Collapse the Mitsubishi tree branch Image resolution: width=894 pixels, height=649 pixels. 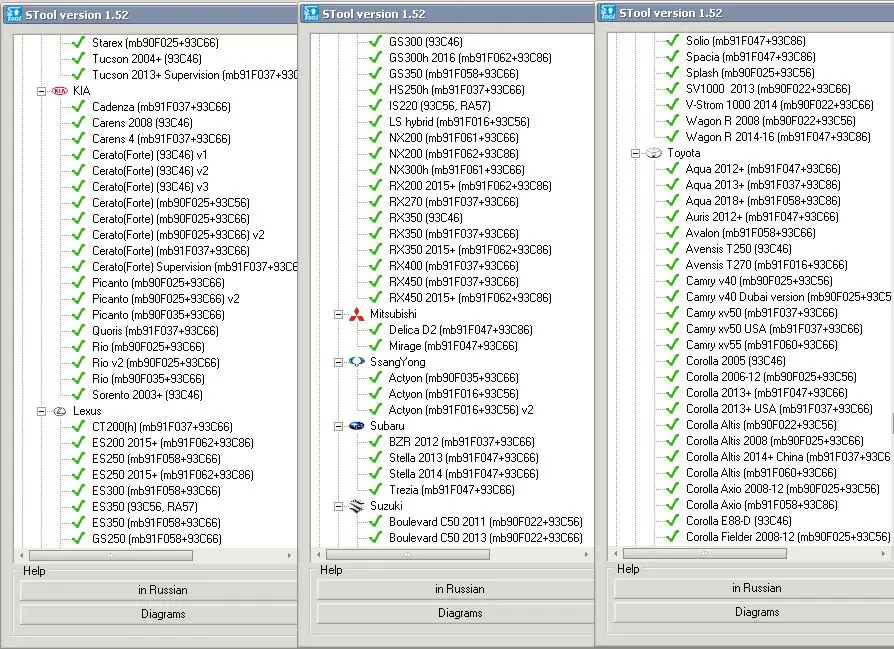(x=339, y=314)
